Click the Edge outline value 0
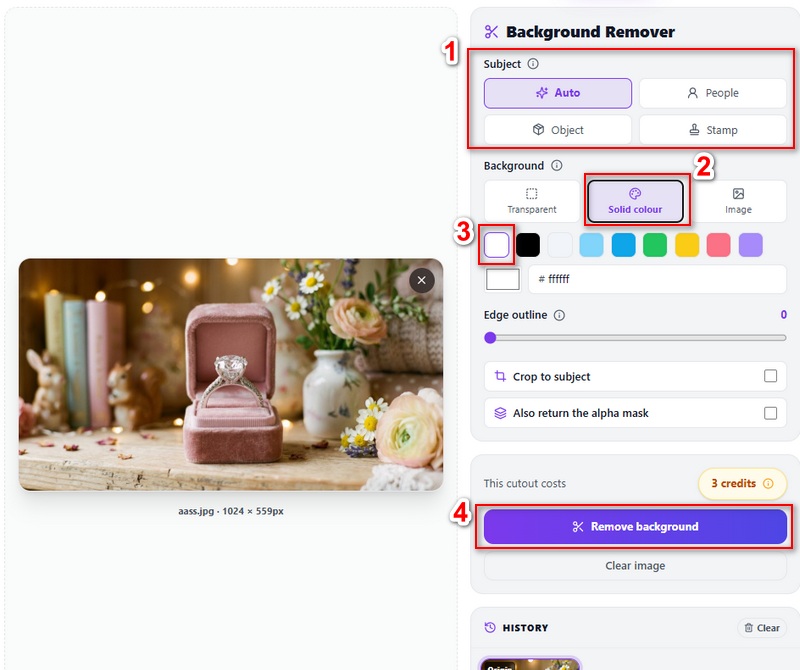Screen dimensions: 800x670 coord(783,315)
